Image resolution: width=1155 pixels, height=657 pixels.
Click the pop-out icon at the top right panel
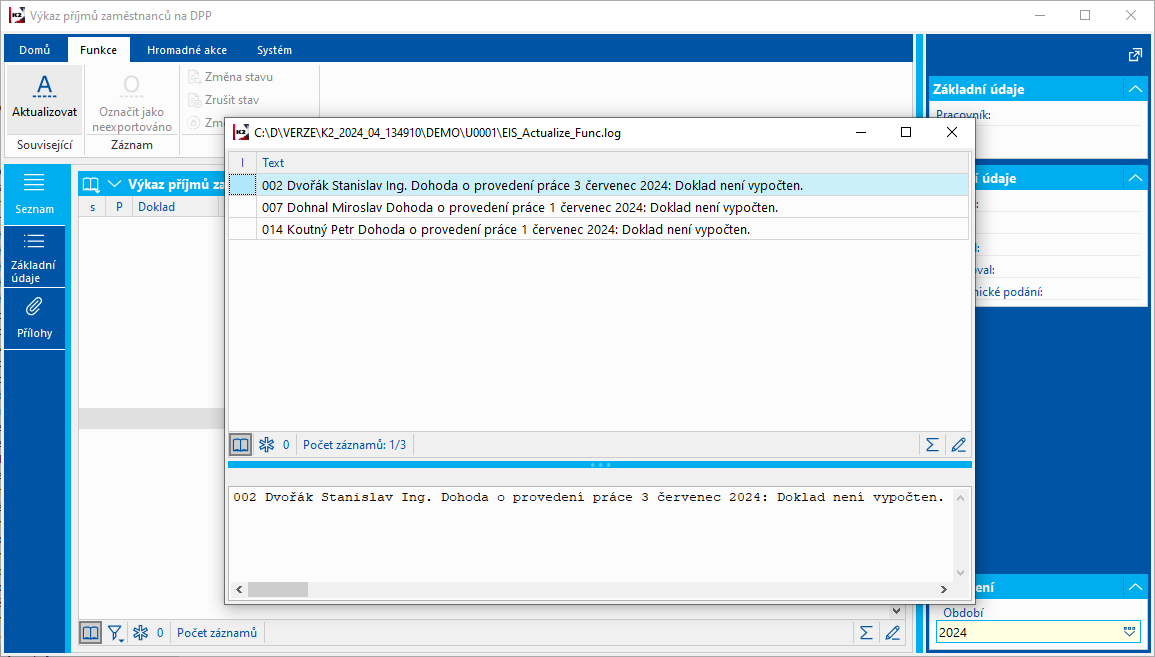pyautogui.click(x=1135, y=55)
